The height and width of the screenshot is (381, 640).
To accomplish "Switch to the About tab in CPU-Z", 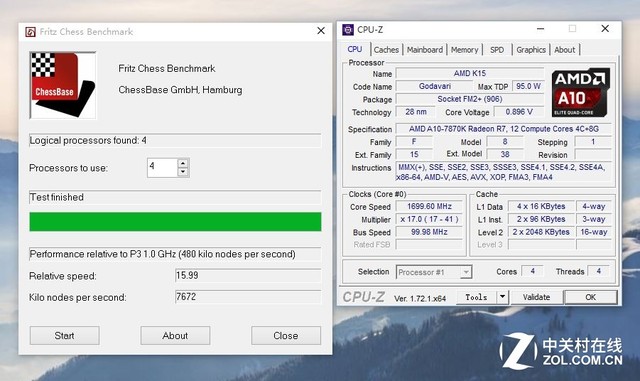I will [x=564, y=50].
